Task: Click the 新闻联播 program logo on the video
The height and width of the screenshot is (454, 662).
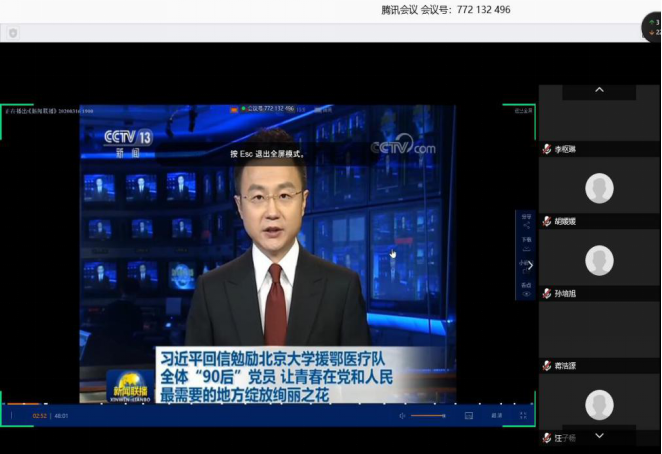Action: [x=130, y=386]
